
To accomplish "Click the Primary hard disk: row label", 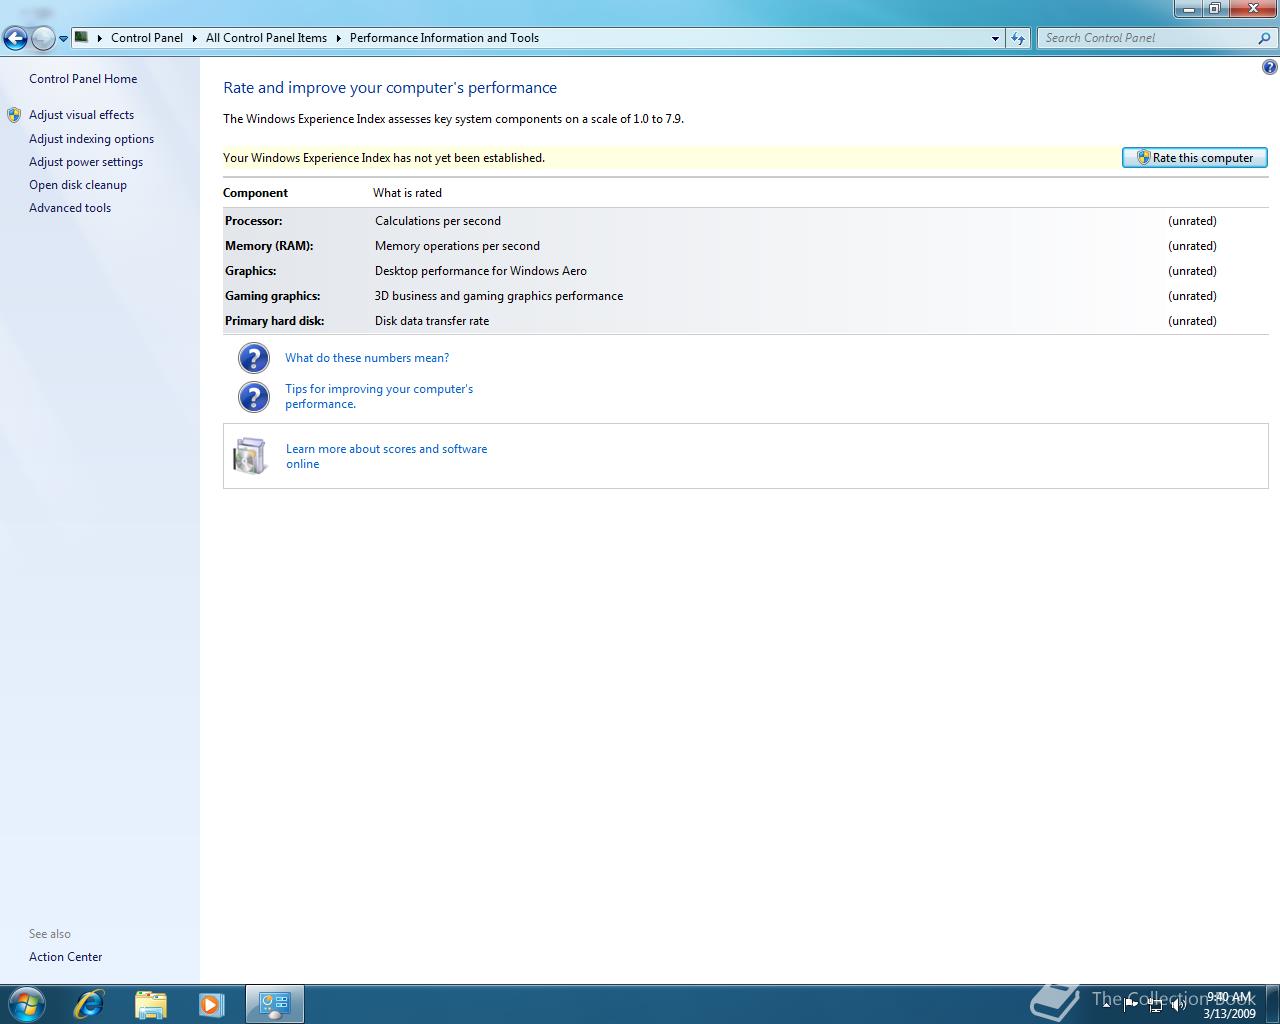I will (x=275, y=321).
